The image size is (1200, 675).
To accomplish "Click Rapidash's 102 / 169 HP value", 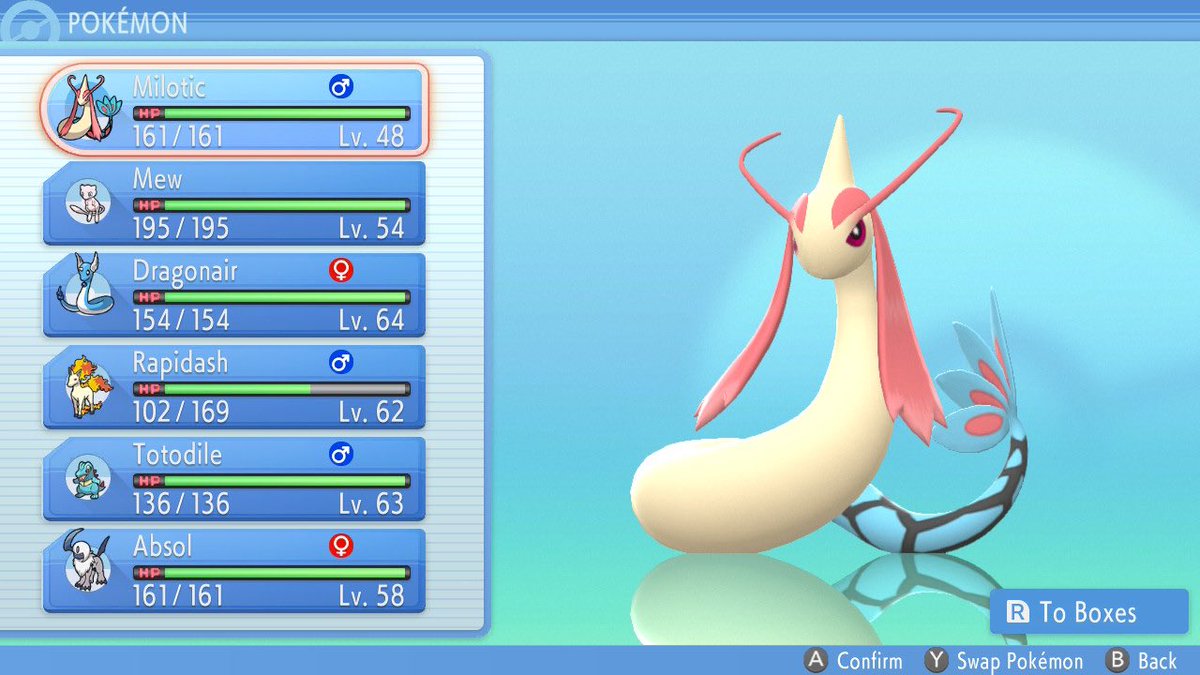I will (181, 411).
